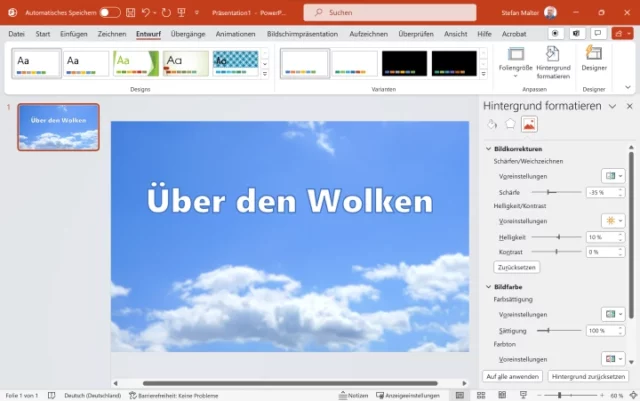Open the Aufzeichnen tab
Screen dimensions: 640x401
point(369,34)
